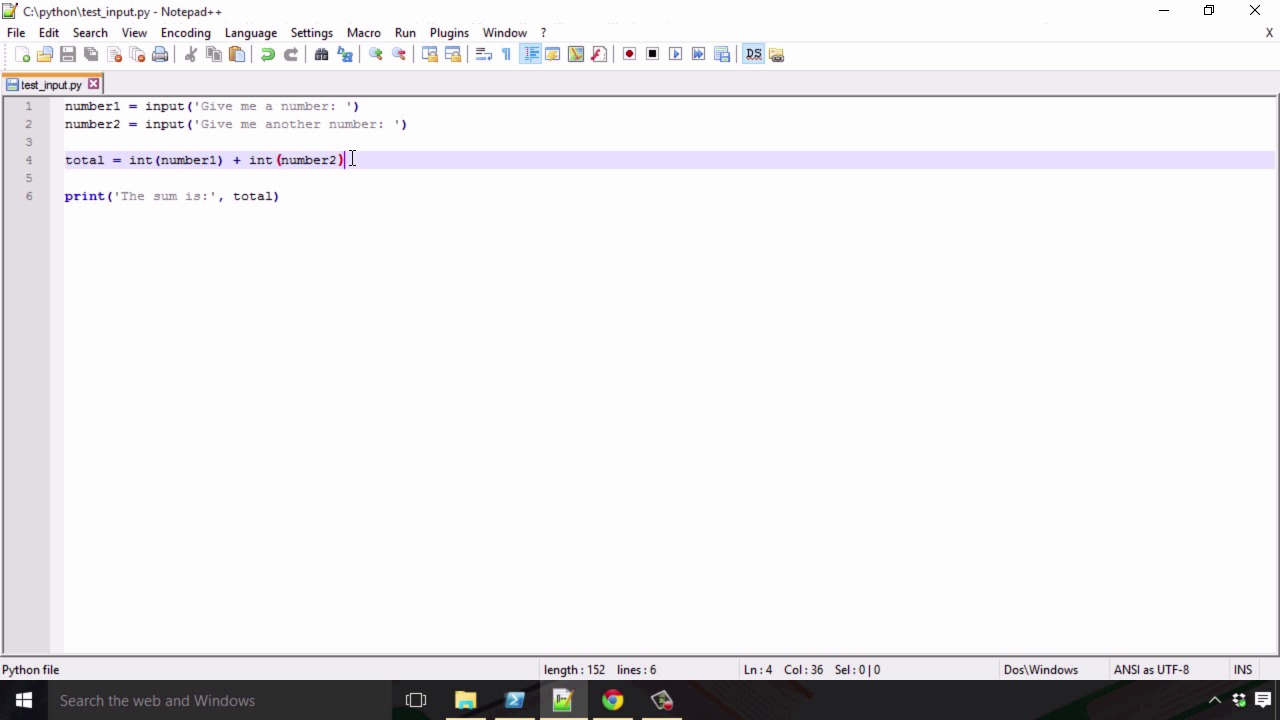Click the last toolbar icon after DS

click(x=777, y=54)
